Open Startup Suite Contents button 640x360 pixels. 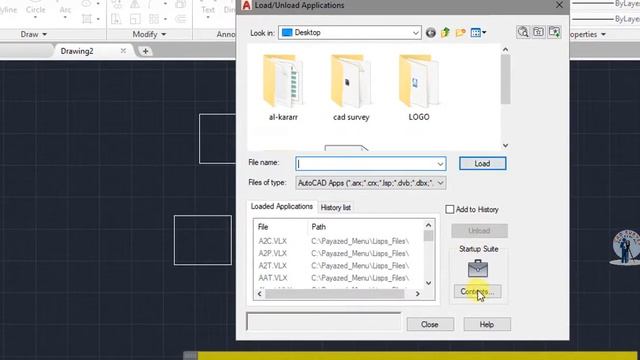(x=478, y=291)
